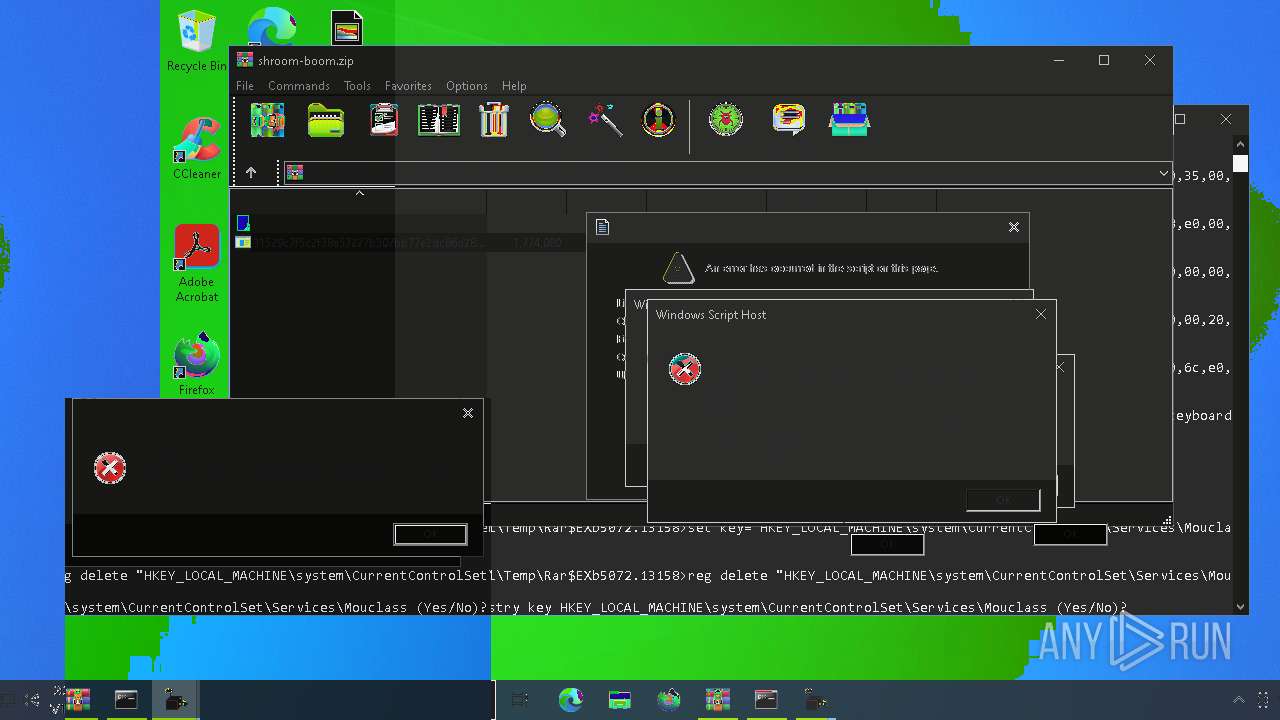1280x720 pixels.
Task: Open the Options menu
Action: (467, 86)
